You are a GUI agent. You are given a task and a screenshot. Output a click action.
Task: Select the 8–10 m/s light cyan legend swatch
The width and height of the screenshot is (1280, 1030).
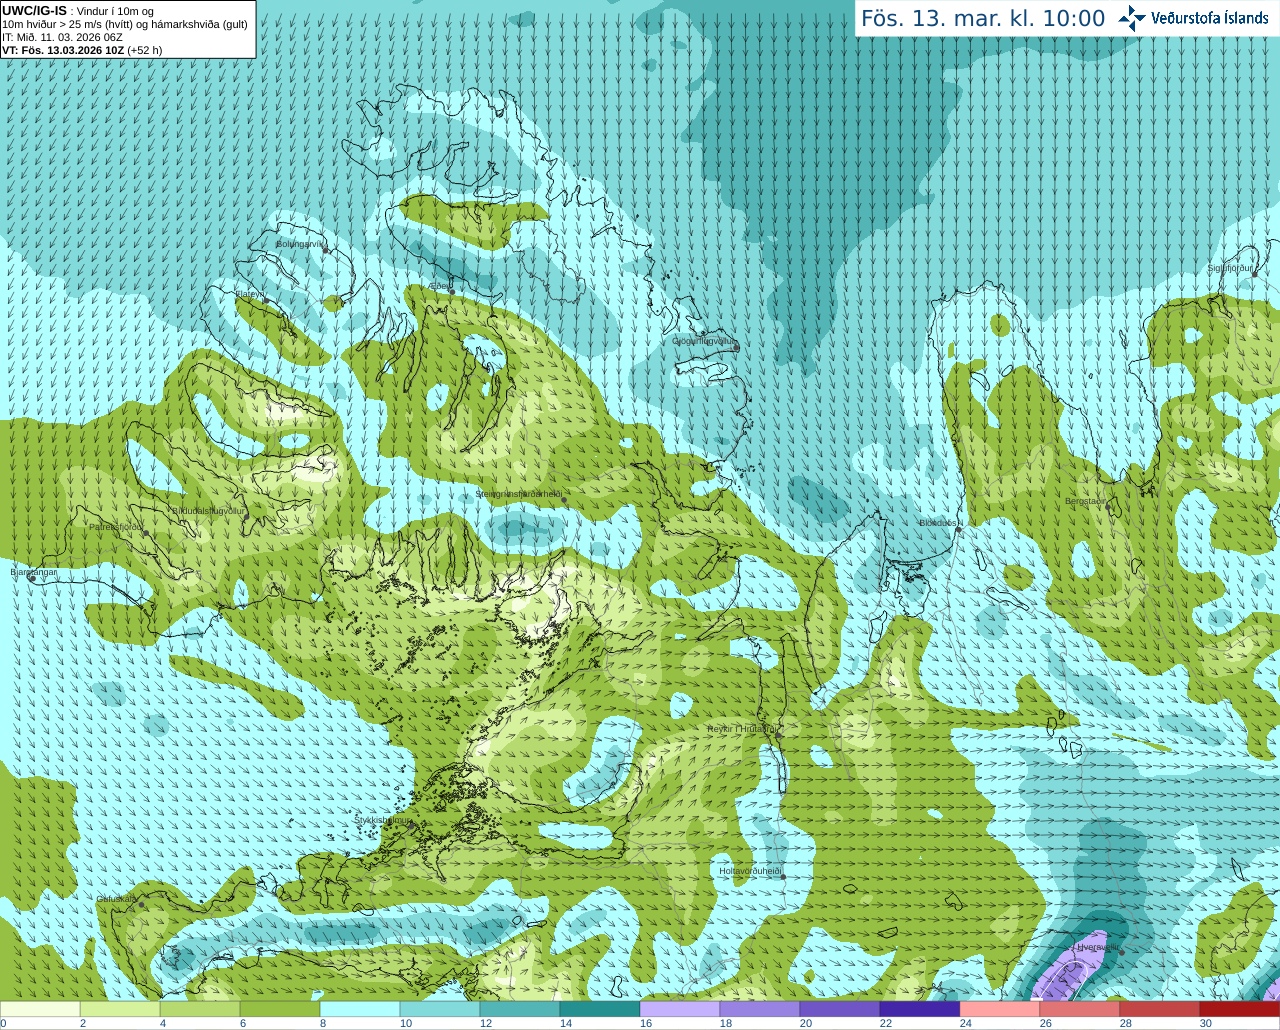[x=360, y=1009]
